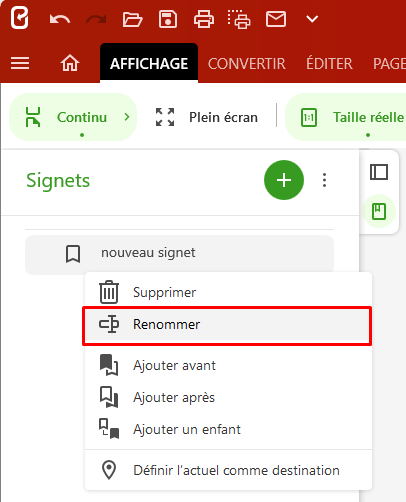Screen dimensions: 406x502
Task: Click the open folder icon
Action: tap(132, 19)
